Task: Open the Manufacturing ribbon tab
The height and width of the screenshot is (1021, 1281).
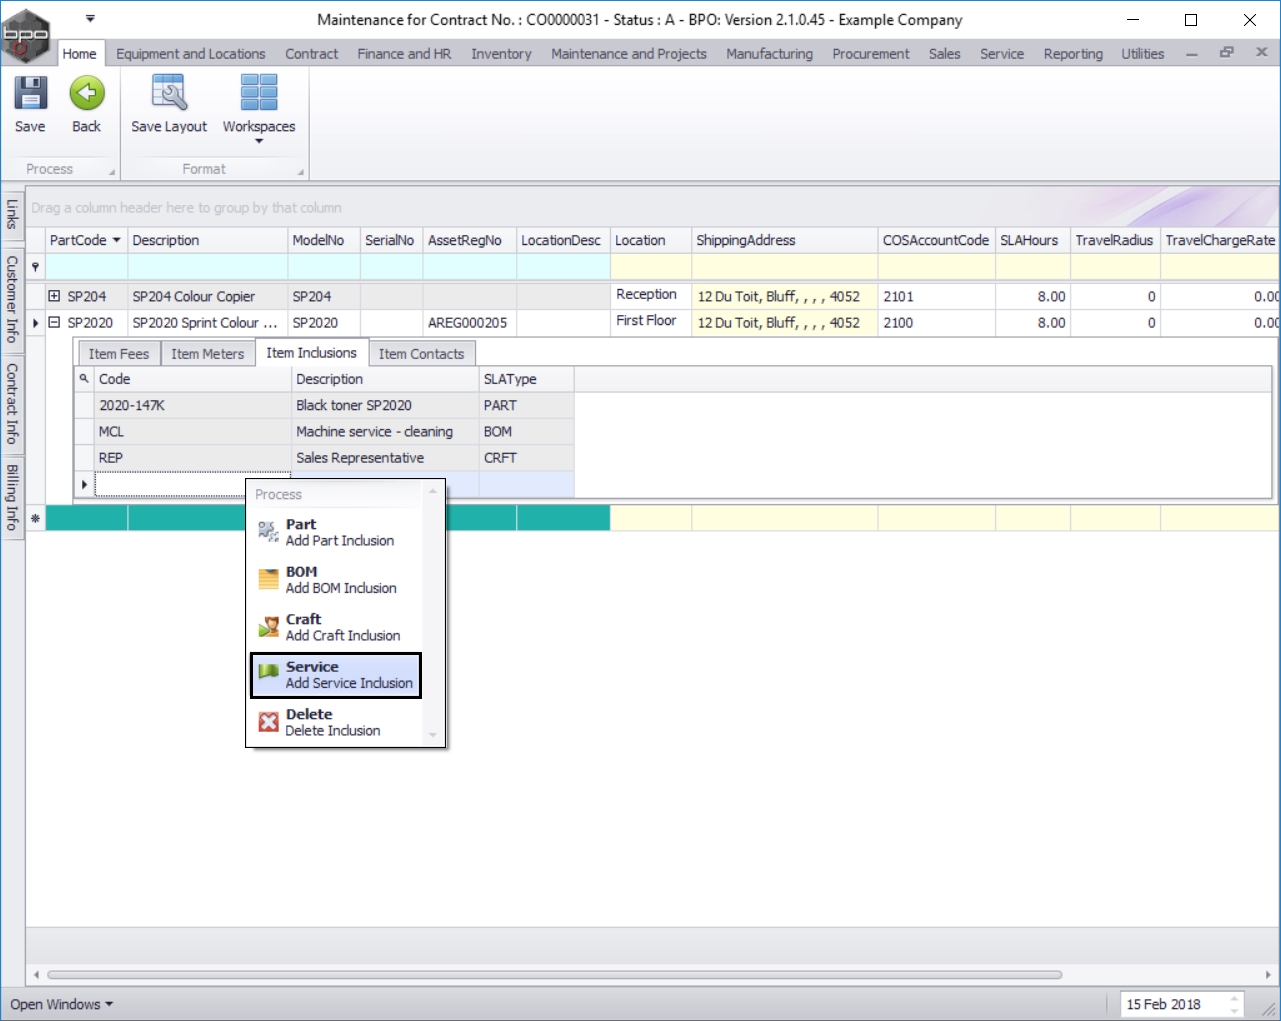Action: coord(769,54)
